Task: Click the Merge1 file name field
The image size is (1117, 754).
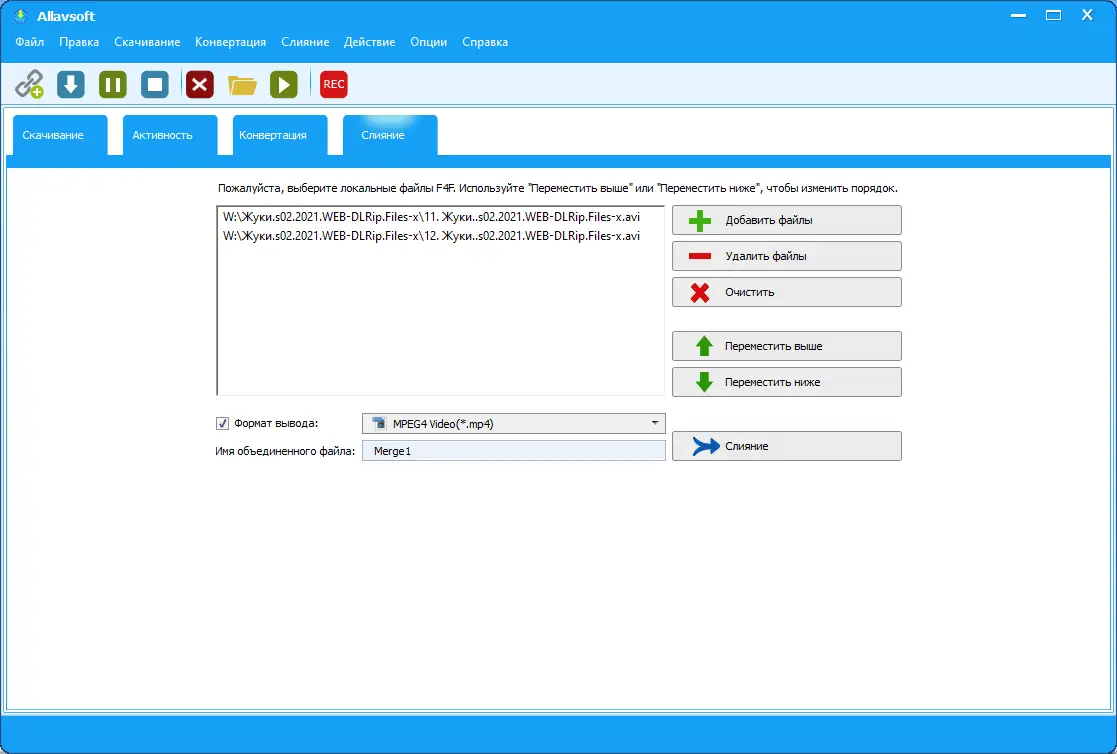Action: coord(514,450)
